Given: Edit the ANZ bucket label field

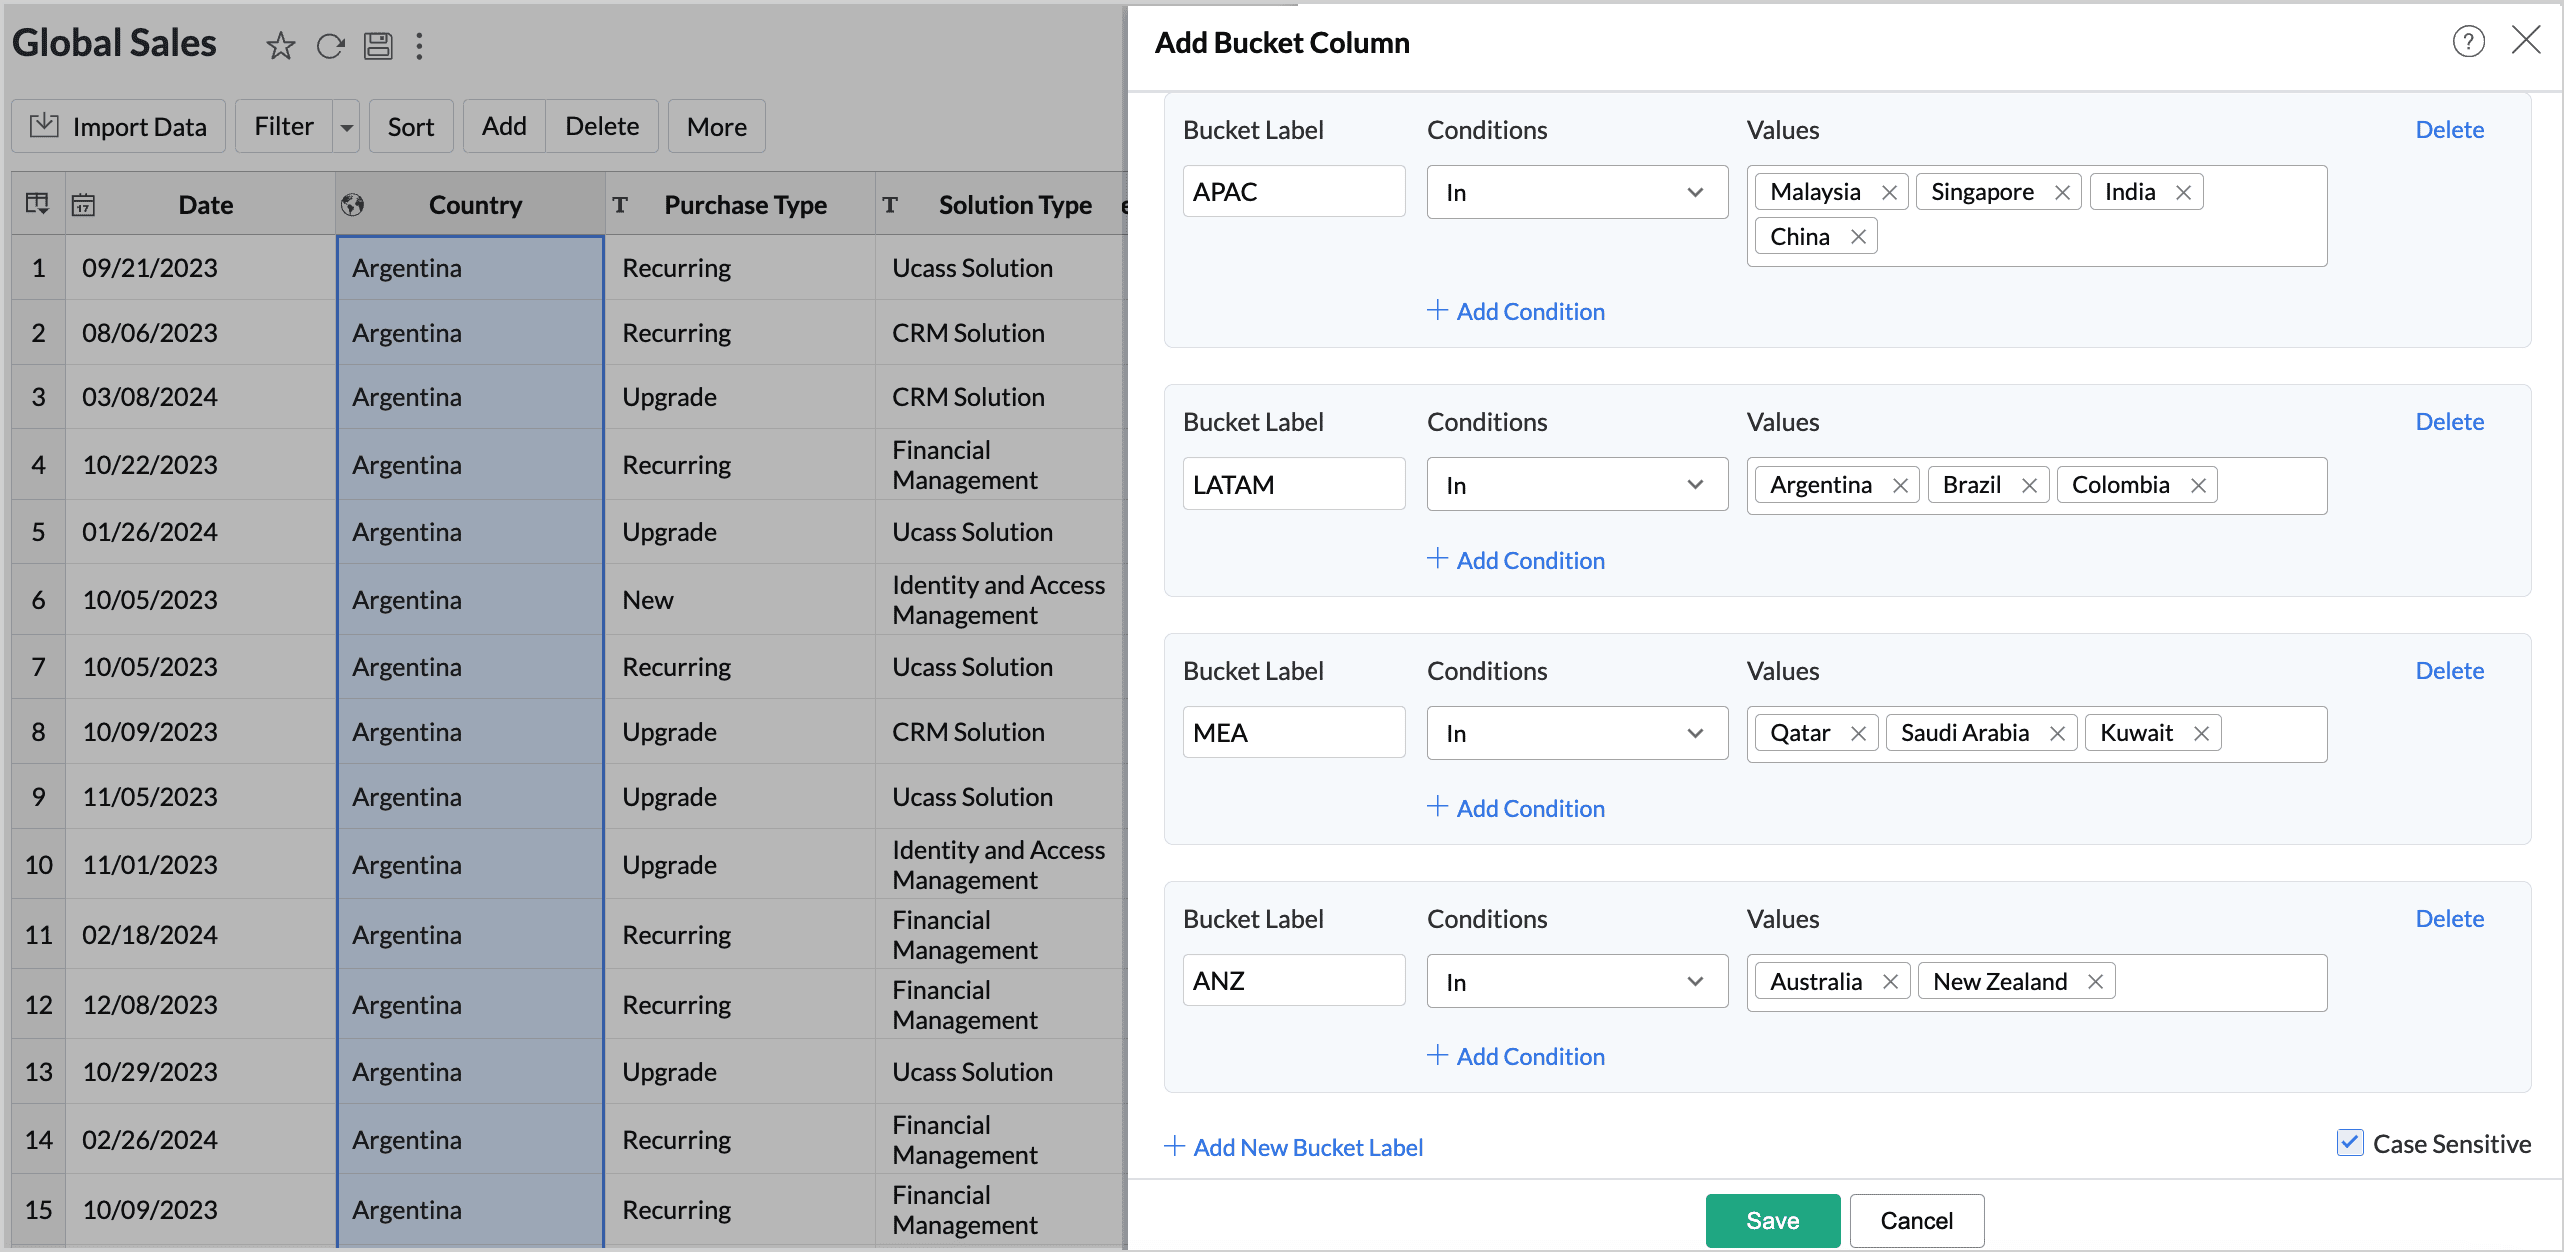Looking at the screenshot, I should 1294,981.
